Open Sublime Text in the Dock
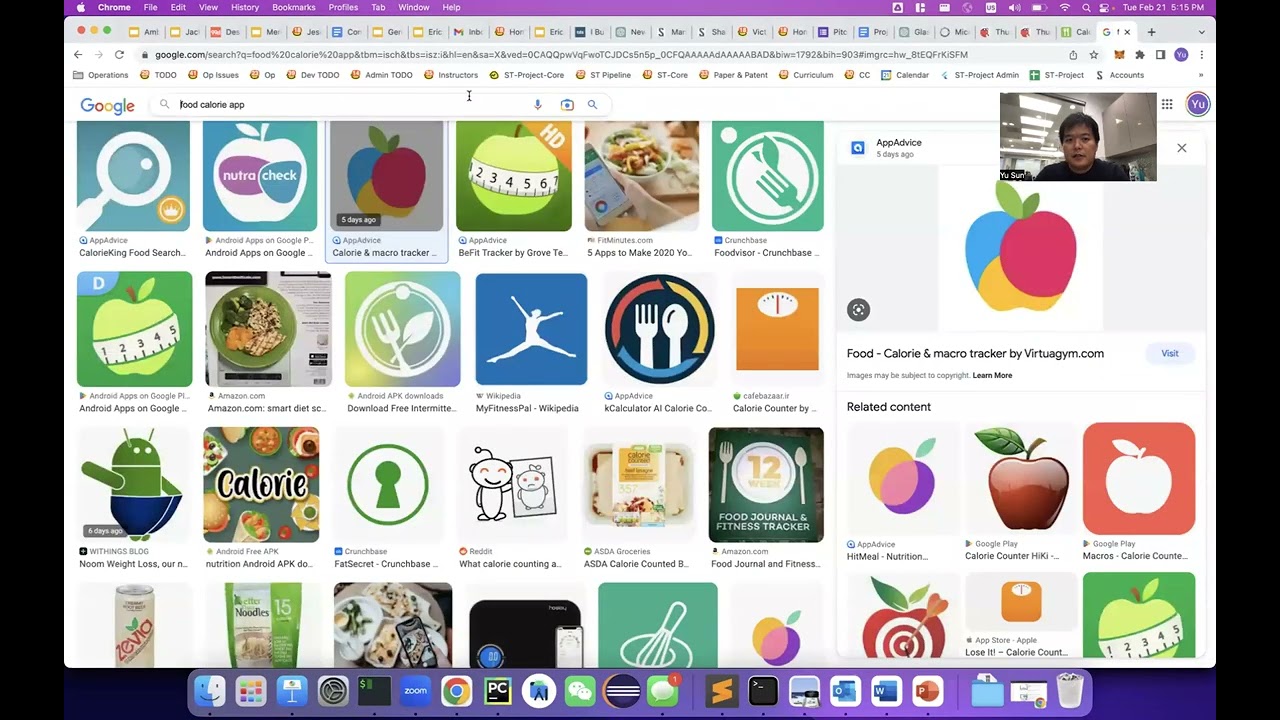The width and height of the screenshot is (1280, 720). coord(721,691)
